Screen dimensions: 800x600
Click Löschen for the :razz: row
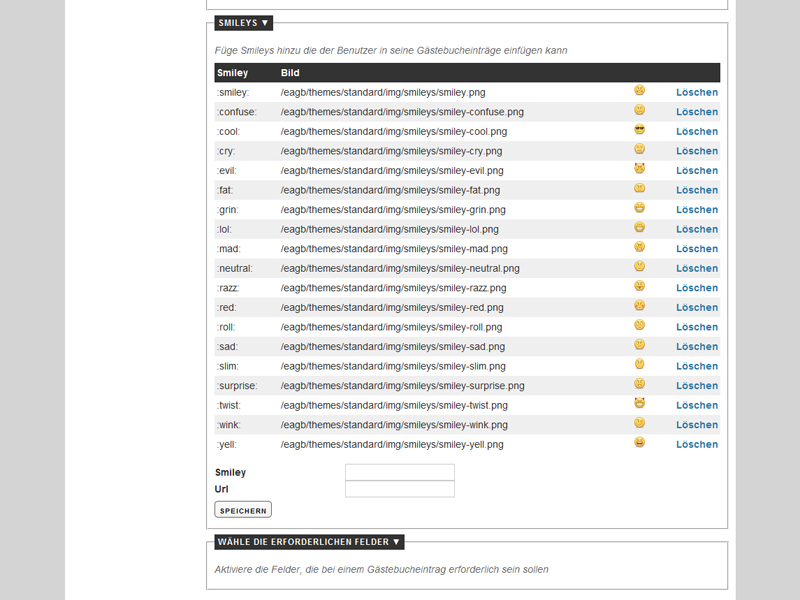point(697,288)
